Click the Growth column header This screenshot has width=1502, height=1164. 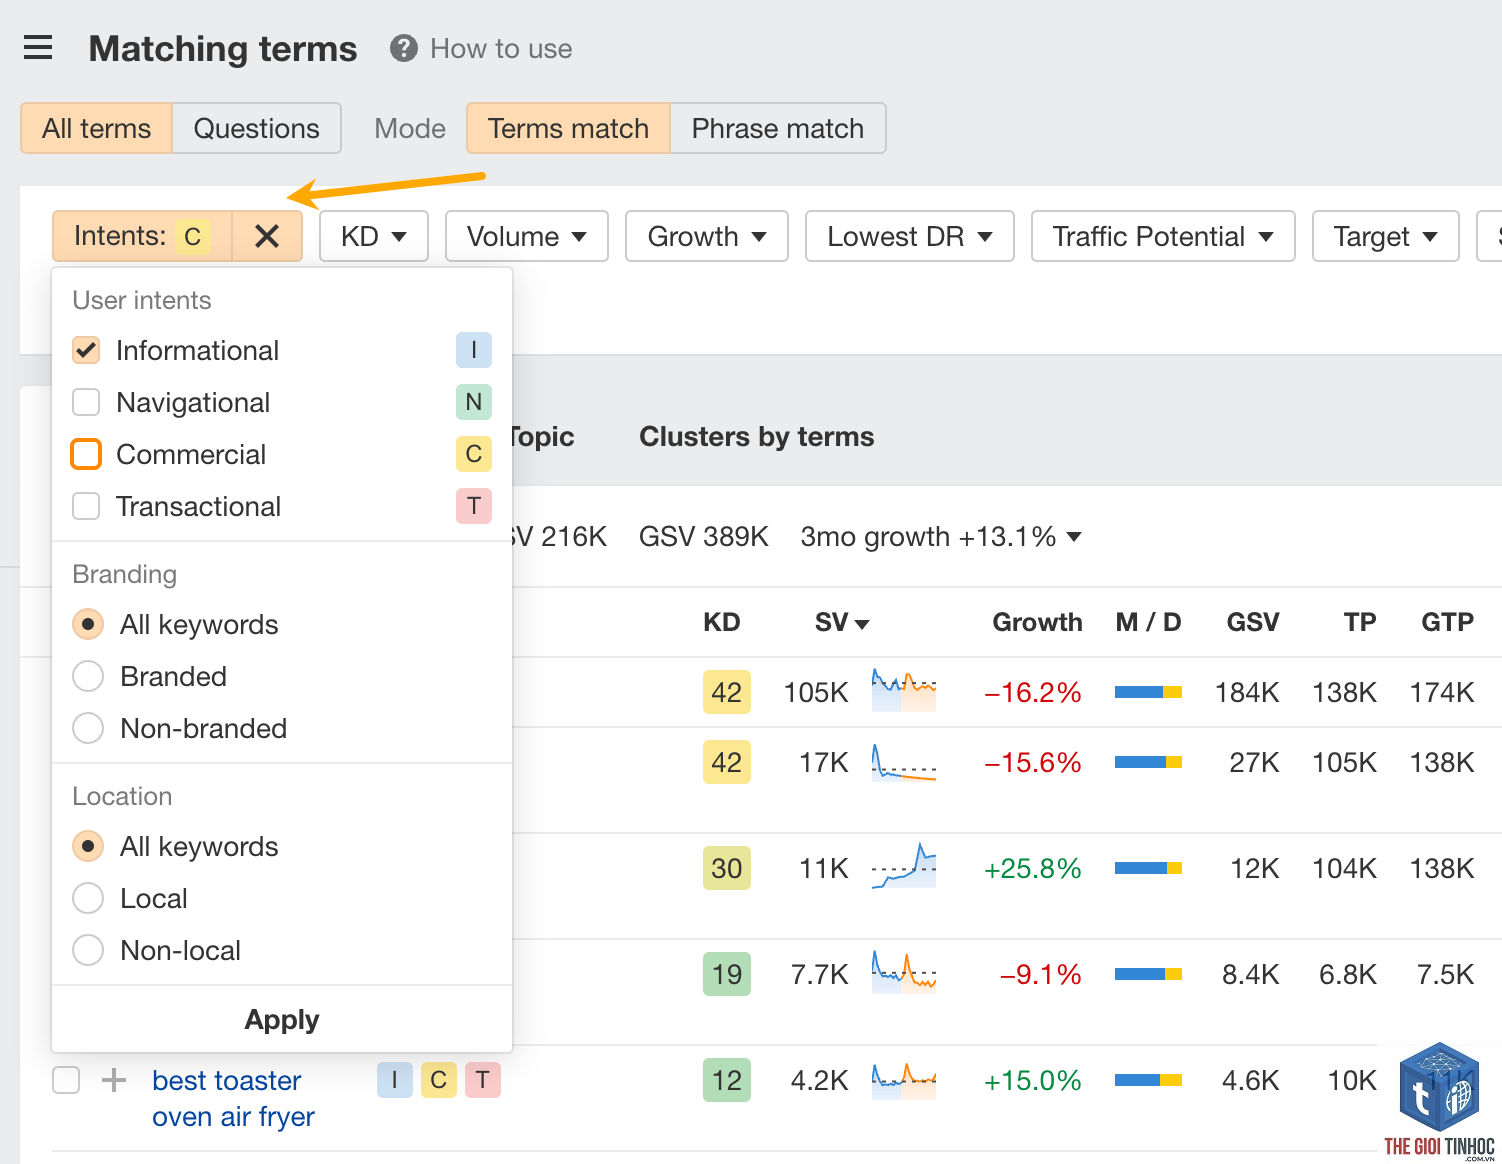pyautogui.click(x=1037, y=622)
